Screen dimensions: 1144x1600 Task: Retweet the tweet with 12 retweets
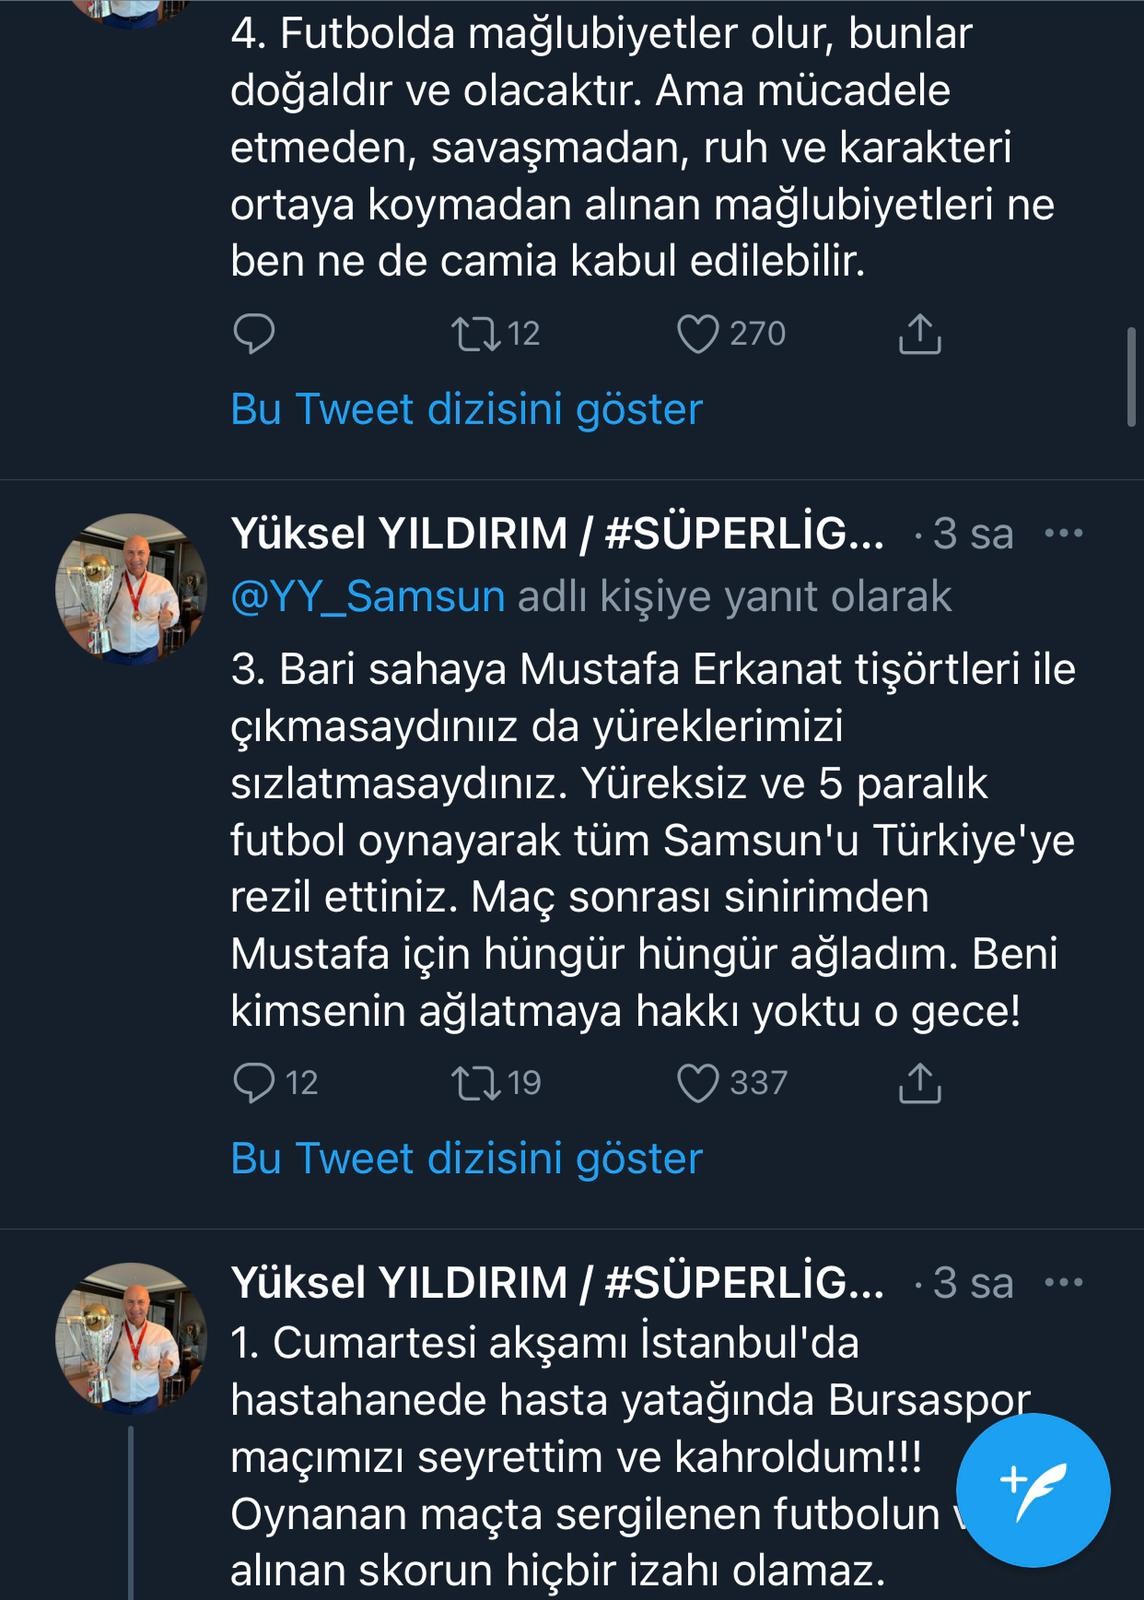477,334
